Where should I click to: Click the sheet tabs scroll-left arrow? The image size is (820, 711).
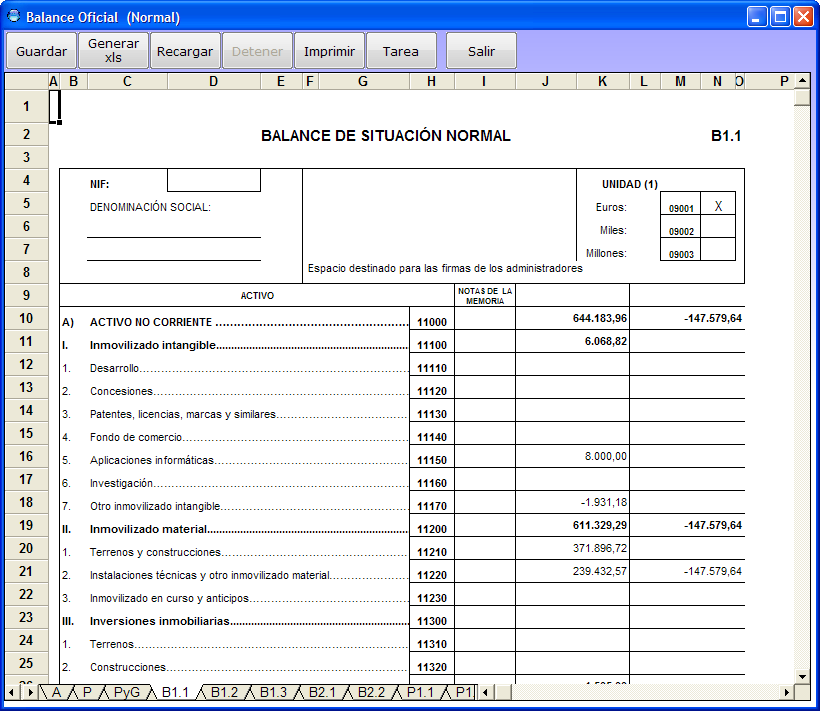pos(12,693)
